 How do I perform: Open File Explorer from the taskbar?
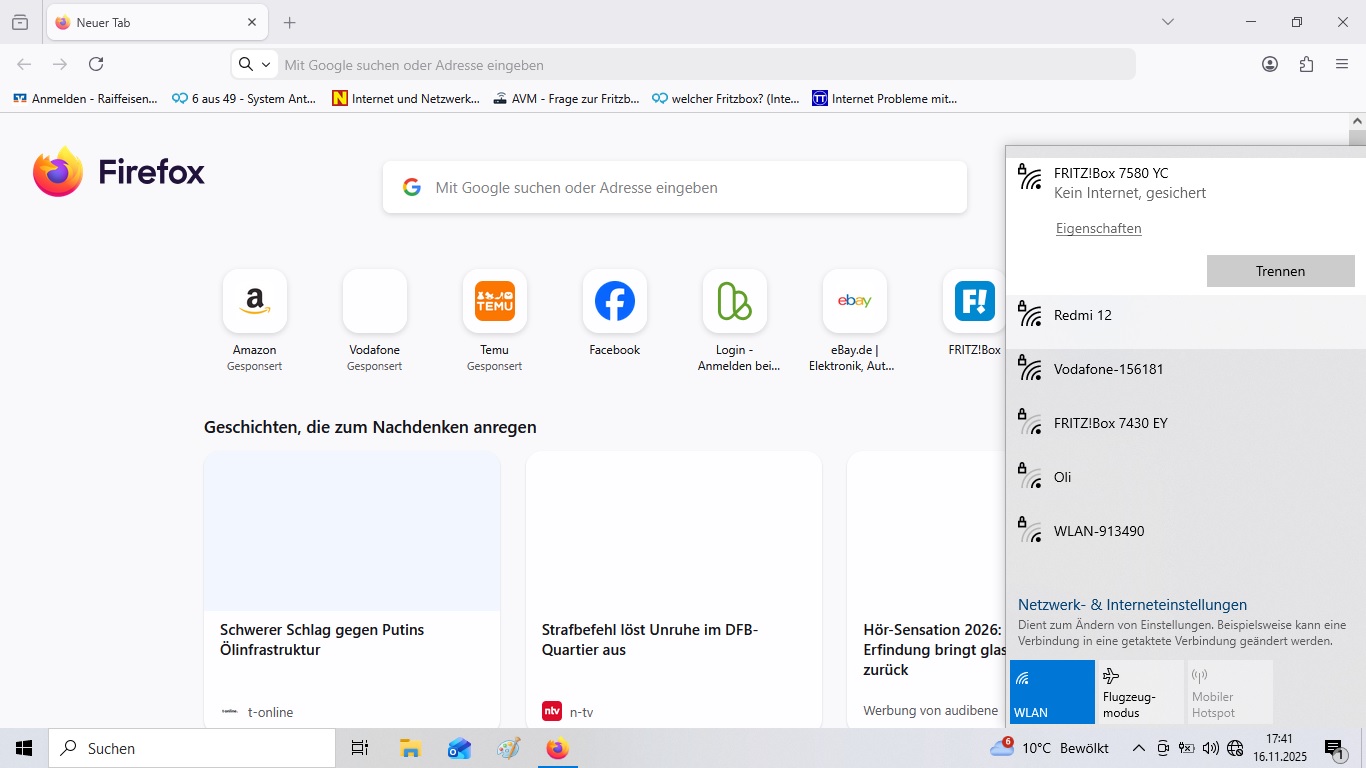point(409,748)
